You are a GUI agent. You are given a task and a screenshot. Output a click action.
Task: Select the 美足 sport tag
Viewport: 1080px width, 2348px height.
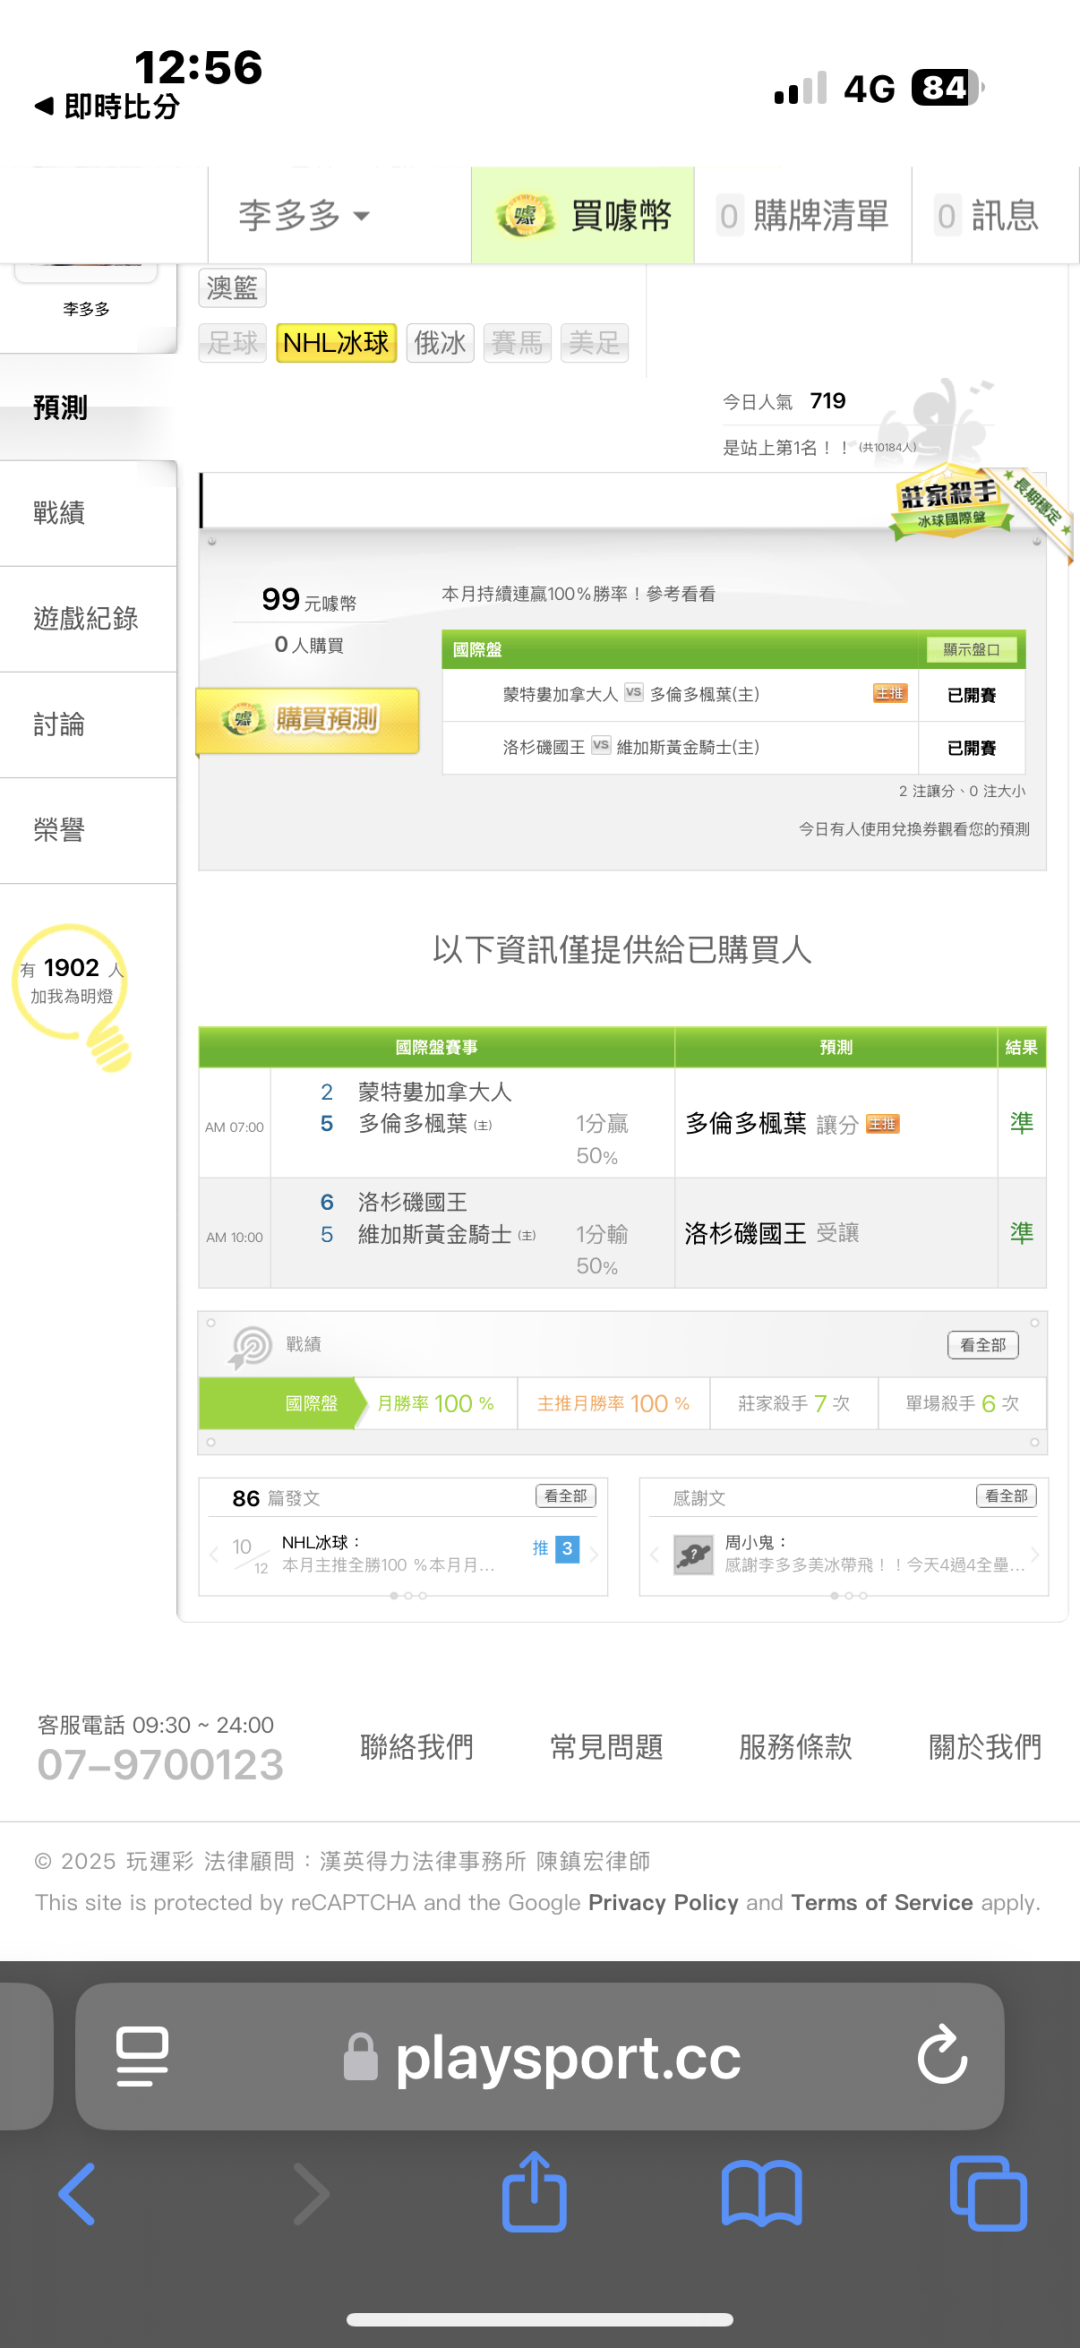(594, 343)
